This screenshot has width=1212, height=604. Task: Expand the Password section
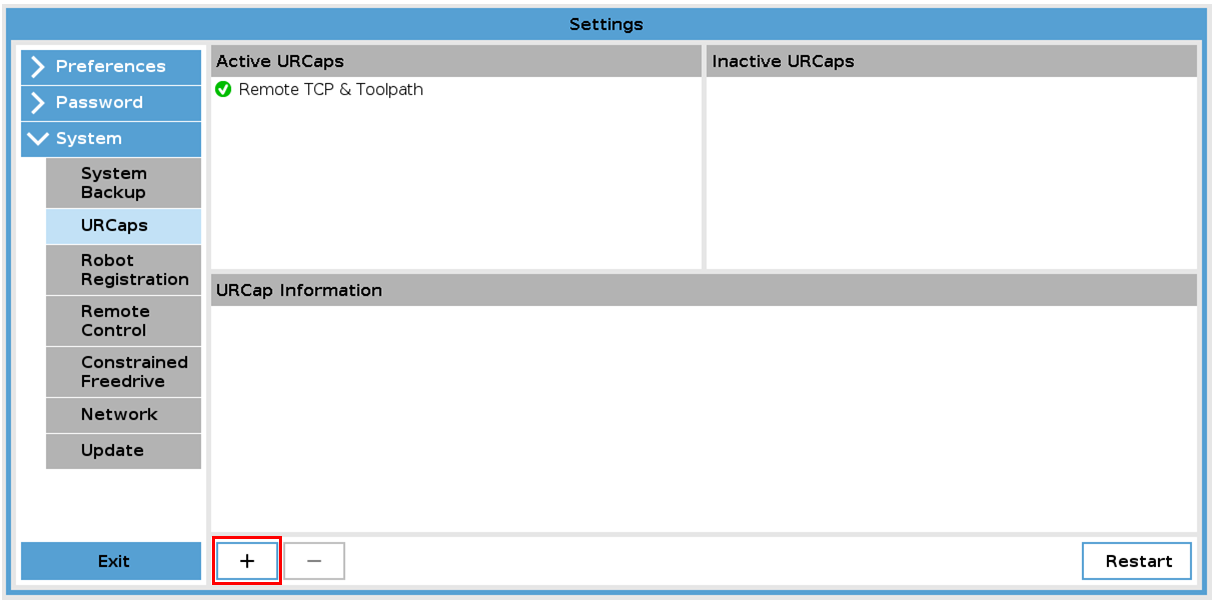[110, 103]
